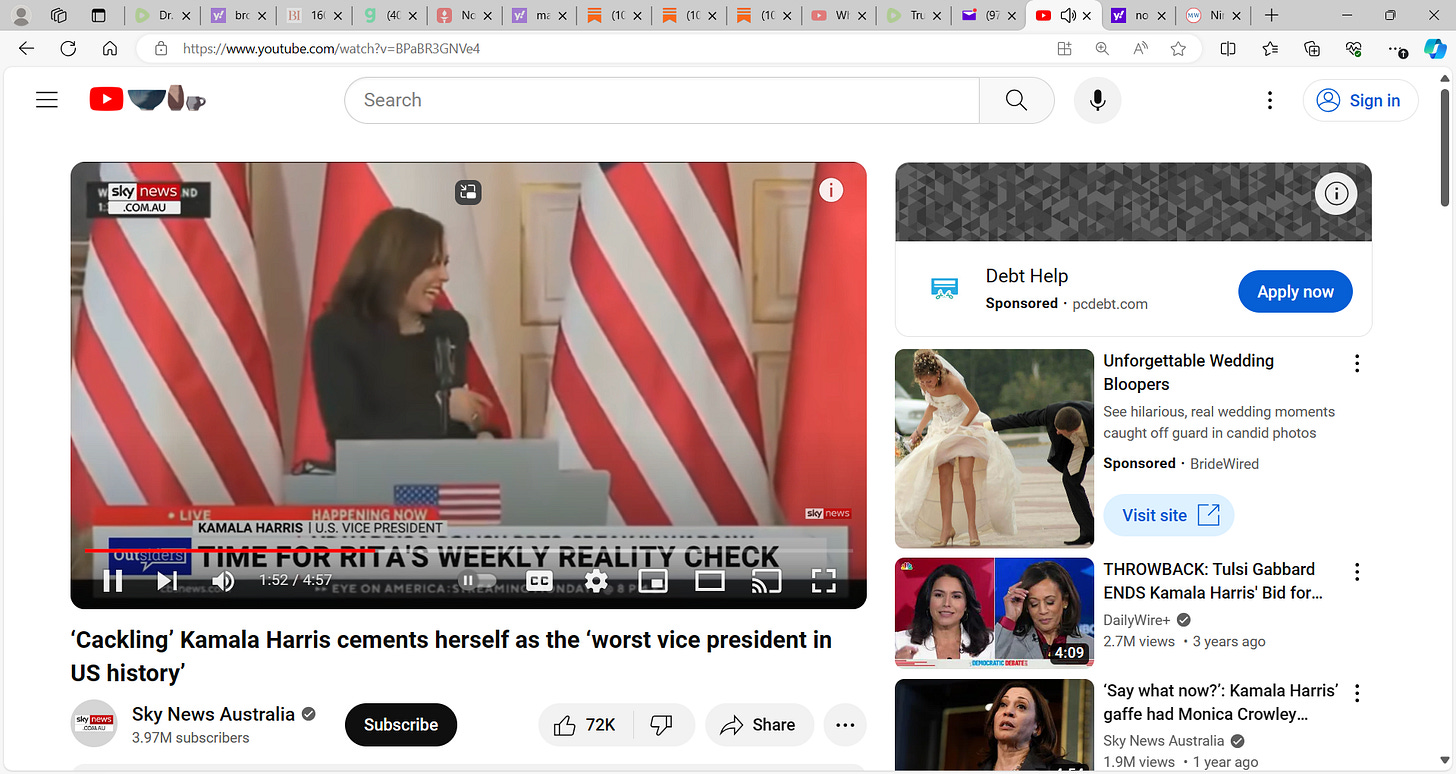Mute the video player volume
1456x774 pixels.
click(x=223, y=581)
